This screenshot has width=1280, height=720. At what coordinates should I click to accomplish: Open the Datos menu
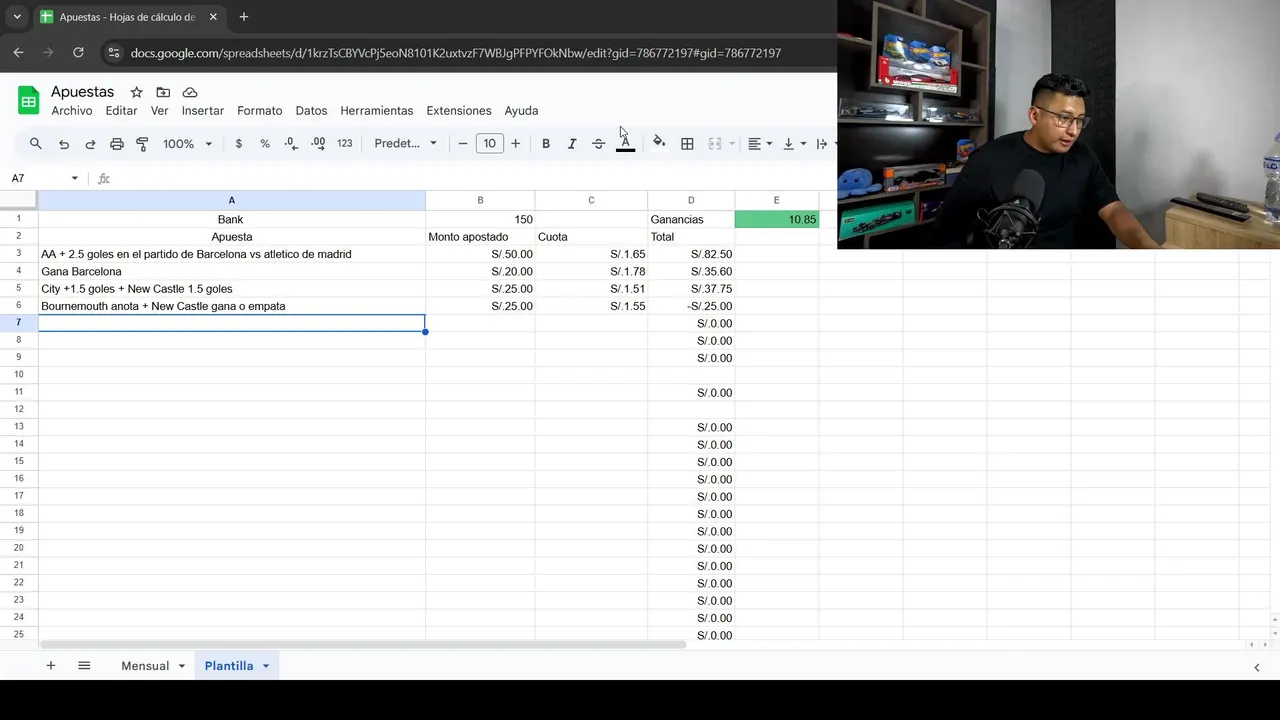[311, 111]
